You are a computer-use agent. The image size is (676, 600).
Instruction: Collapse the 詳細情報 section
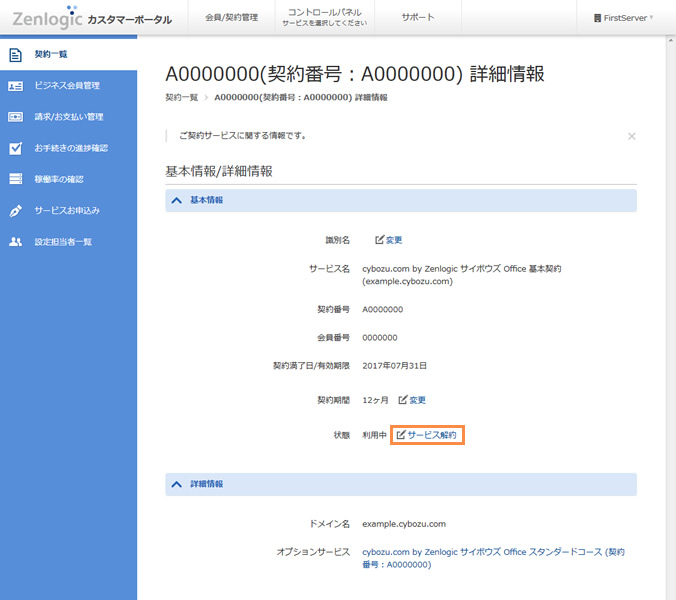(177, 484)
